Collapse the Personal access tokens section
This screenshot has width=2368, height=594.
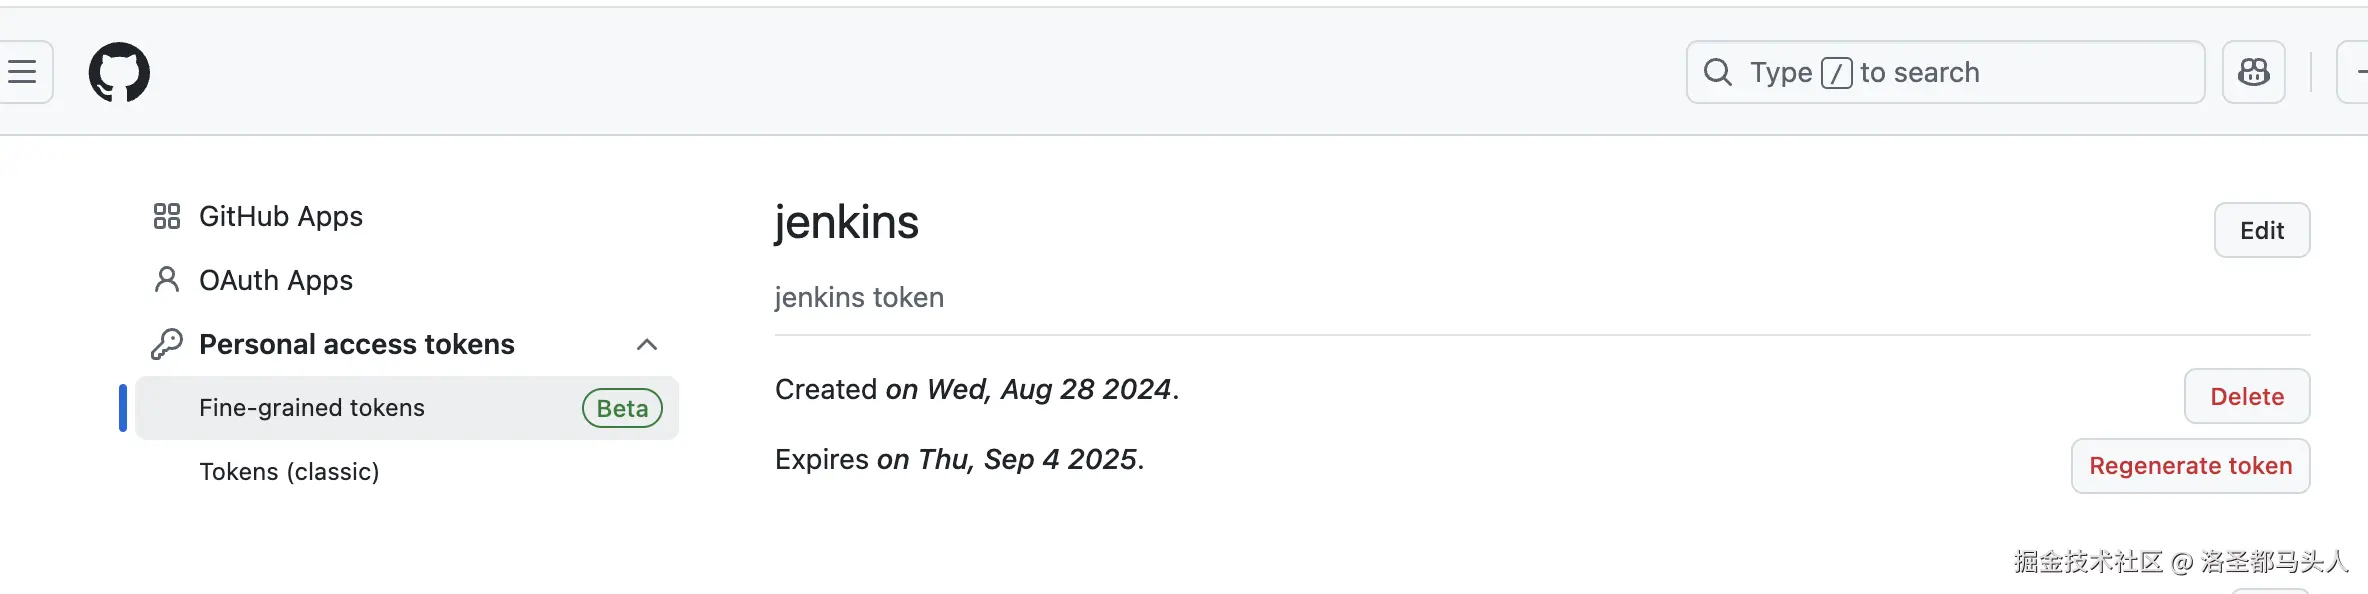coord(647,345)
